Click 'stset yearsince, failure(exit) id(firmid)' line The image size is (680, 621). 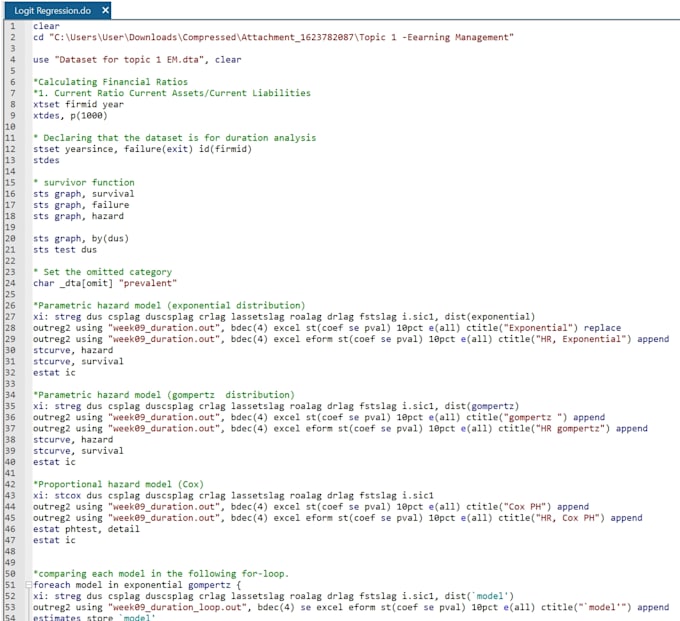(x=142, y=149)
